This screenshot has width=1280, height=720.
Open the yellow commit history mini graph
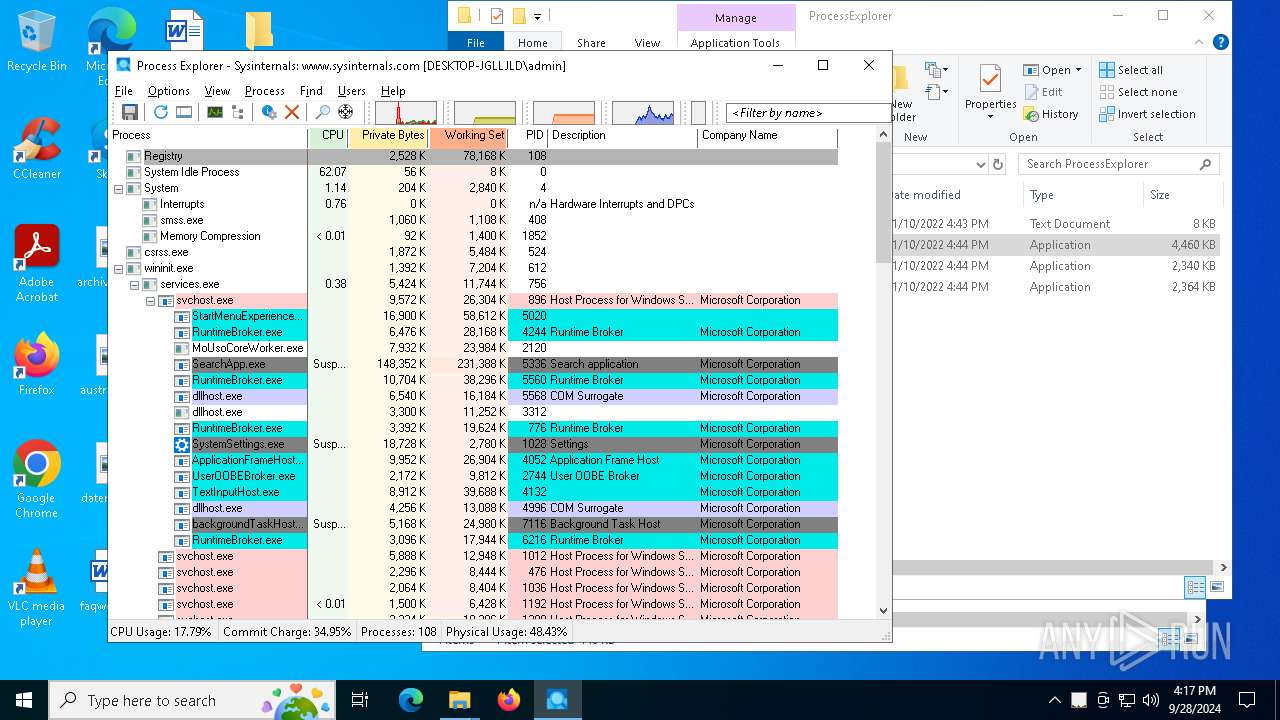(485, 112)
